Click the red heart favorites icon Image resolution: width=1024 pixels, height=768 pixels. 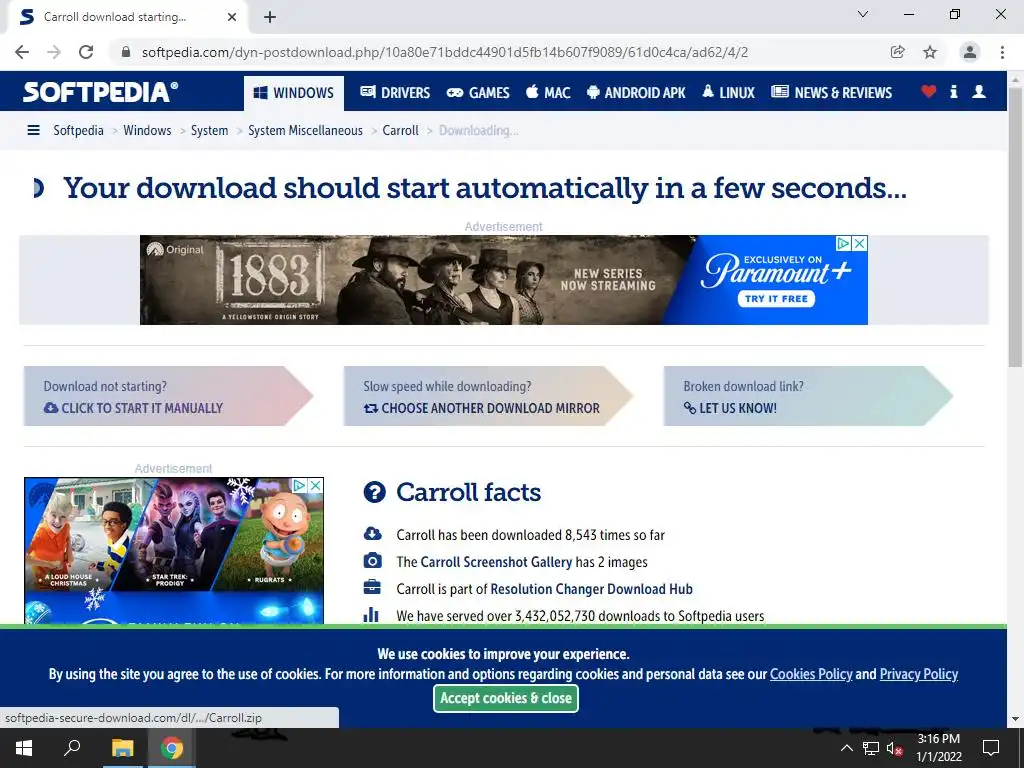pos(929,91)
